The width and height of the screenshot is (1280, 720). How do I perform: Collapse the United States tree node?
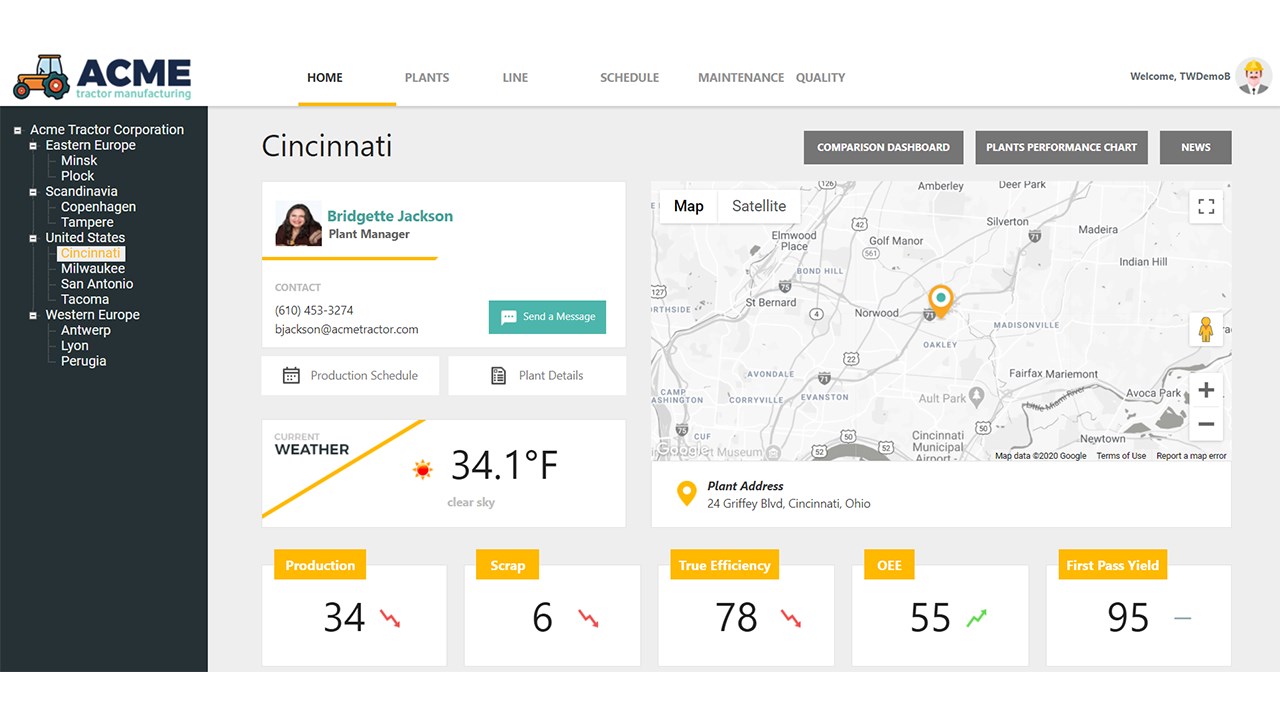(33, 238)
